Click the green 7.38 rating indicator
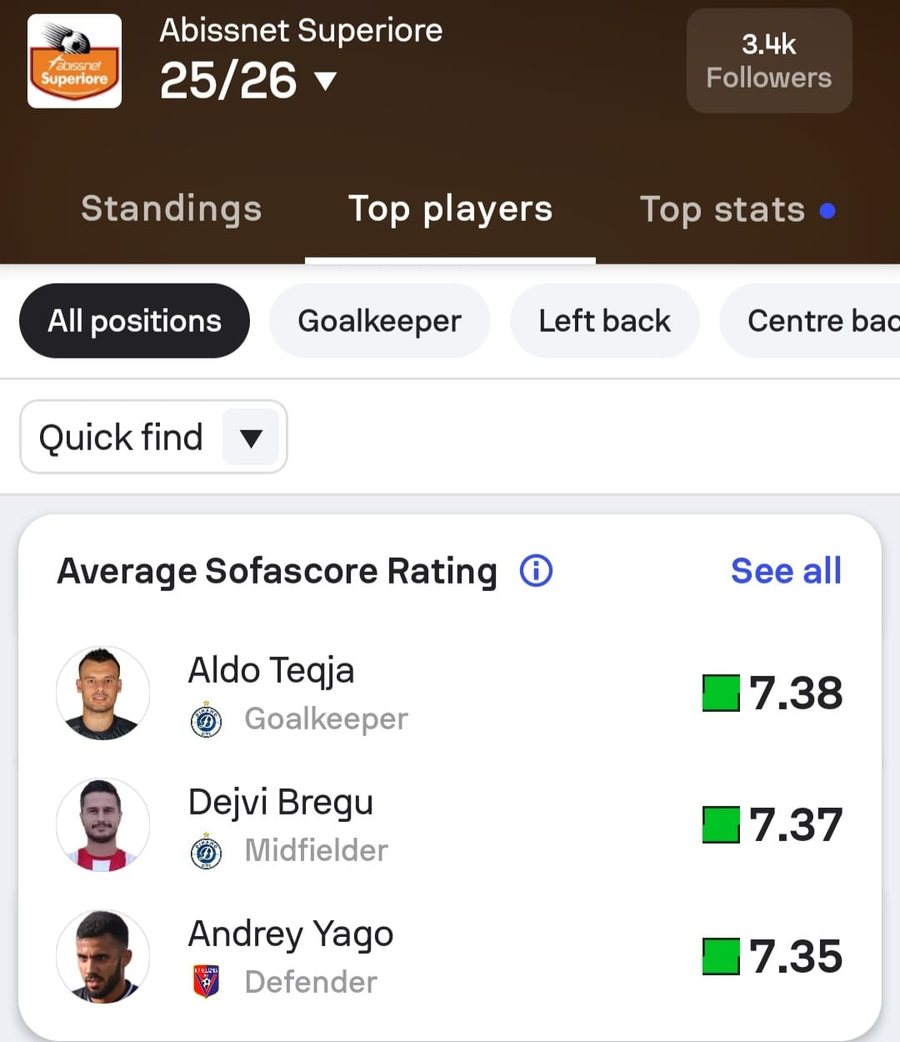The image size is (900, 1042). tap(721, 693)
